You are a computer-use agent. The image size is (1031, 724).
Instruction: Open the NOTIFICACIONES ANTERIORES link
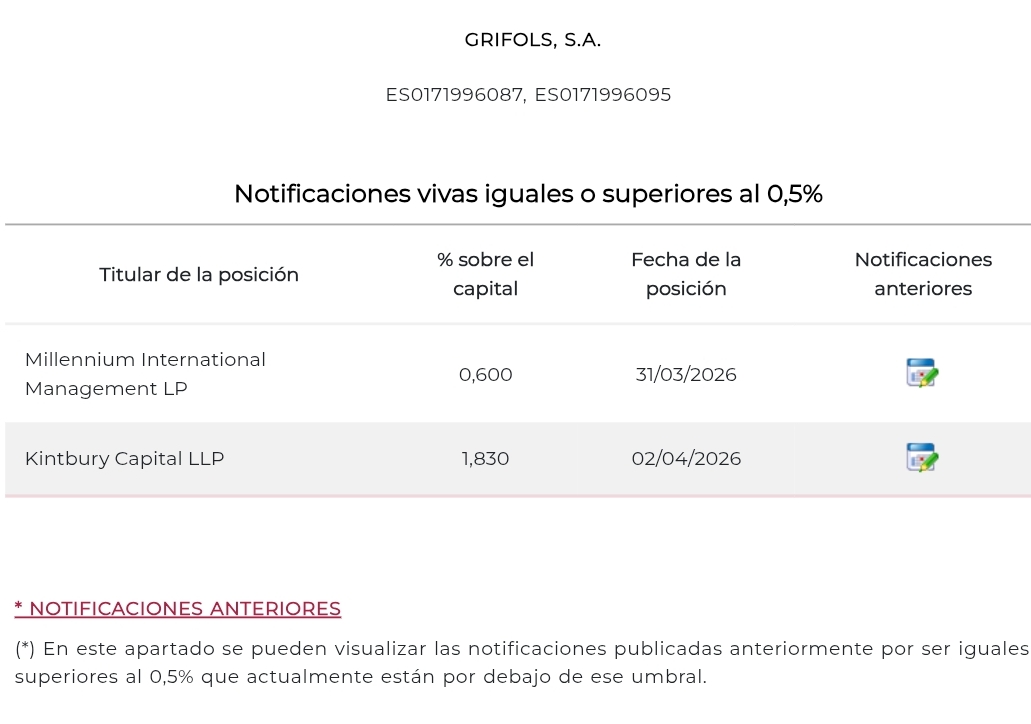177,608
